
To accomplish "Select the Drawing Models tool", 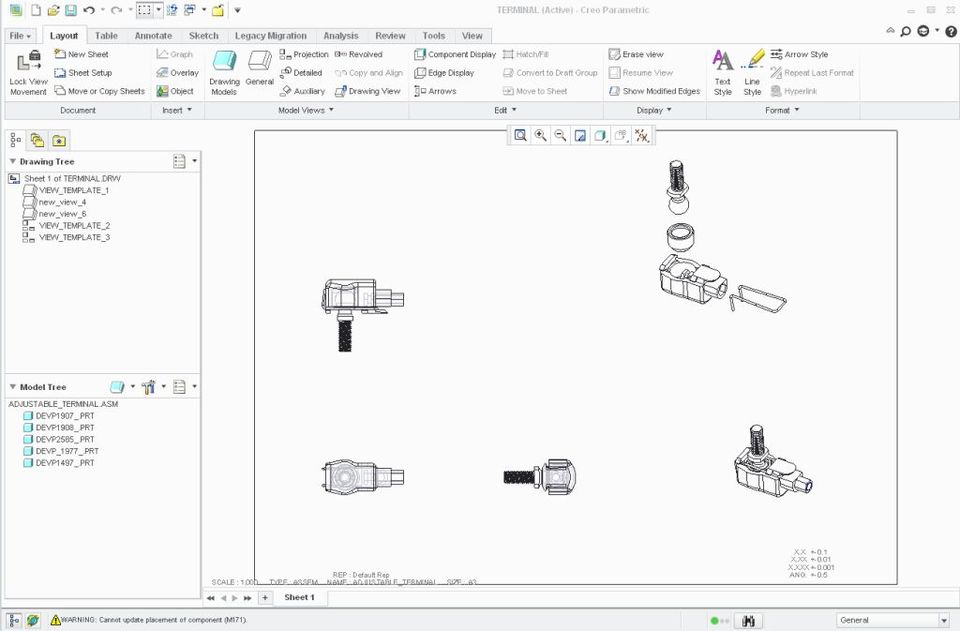I will [226, 70].
